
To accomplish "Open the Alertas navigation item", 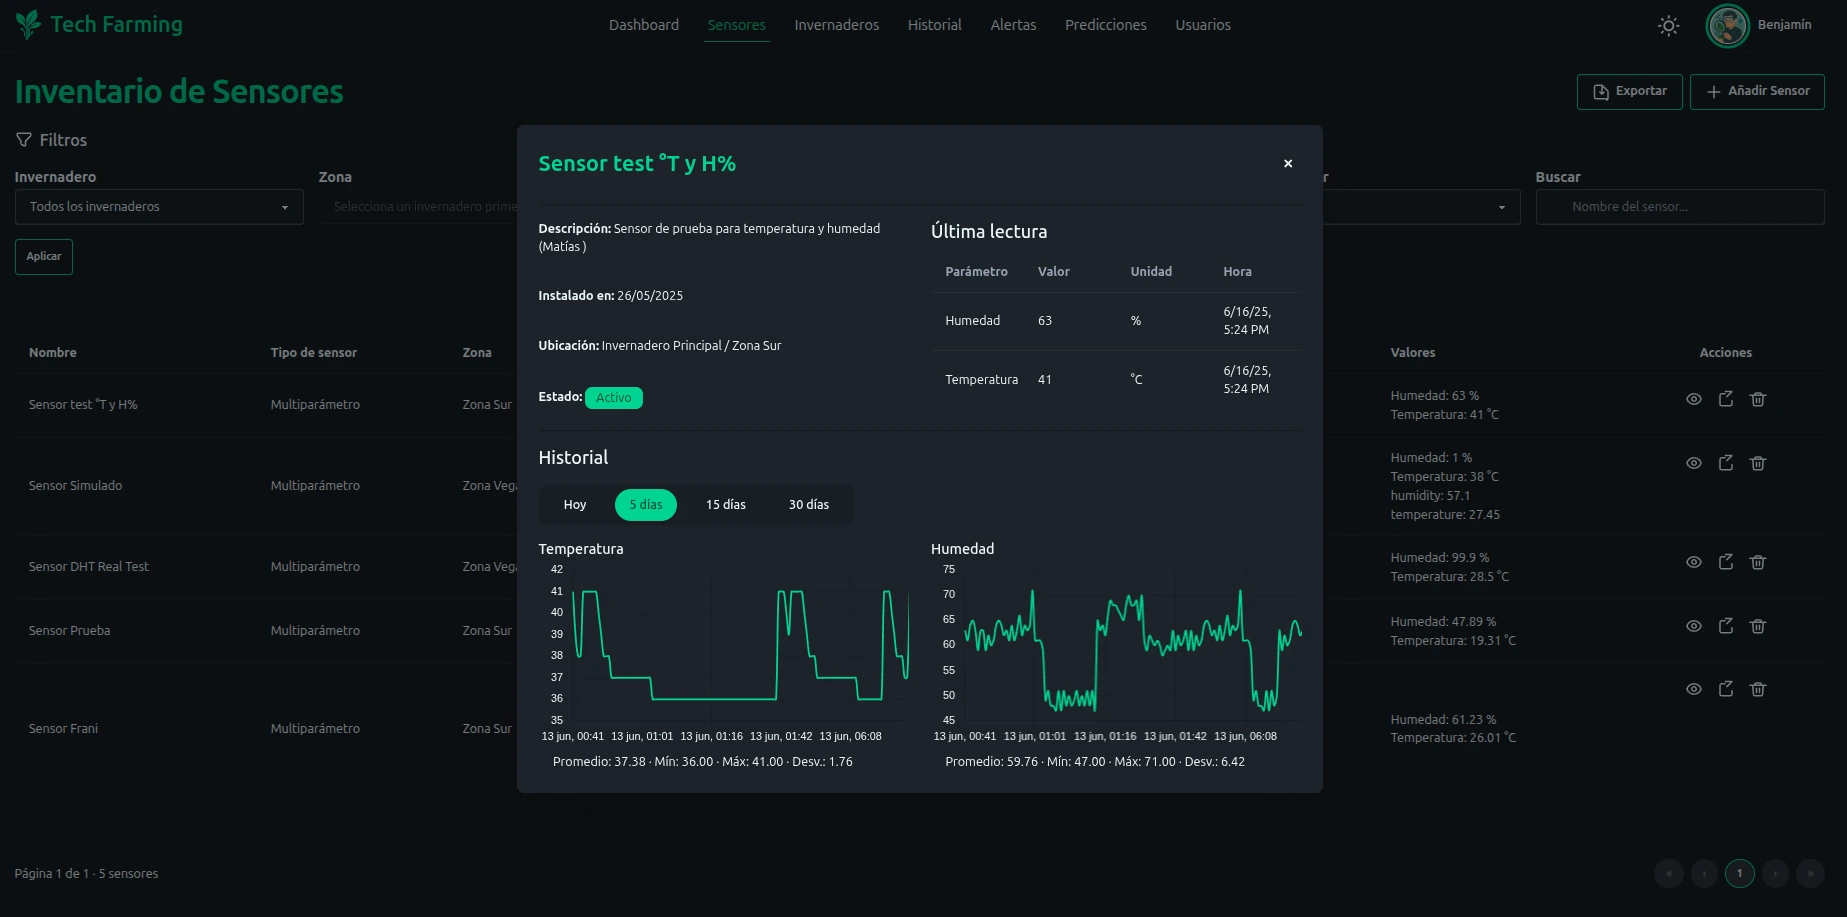I will (x=1012, y=25).
